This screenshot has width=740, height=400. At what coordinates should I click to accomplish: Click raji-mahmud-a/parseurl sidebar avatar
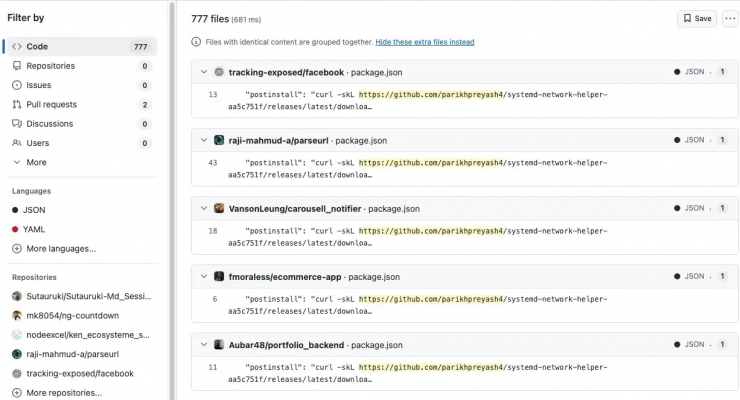coord(17,354)
